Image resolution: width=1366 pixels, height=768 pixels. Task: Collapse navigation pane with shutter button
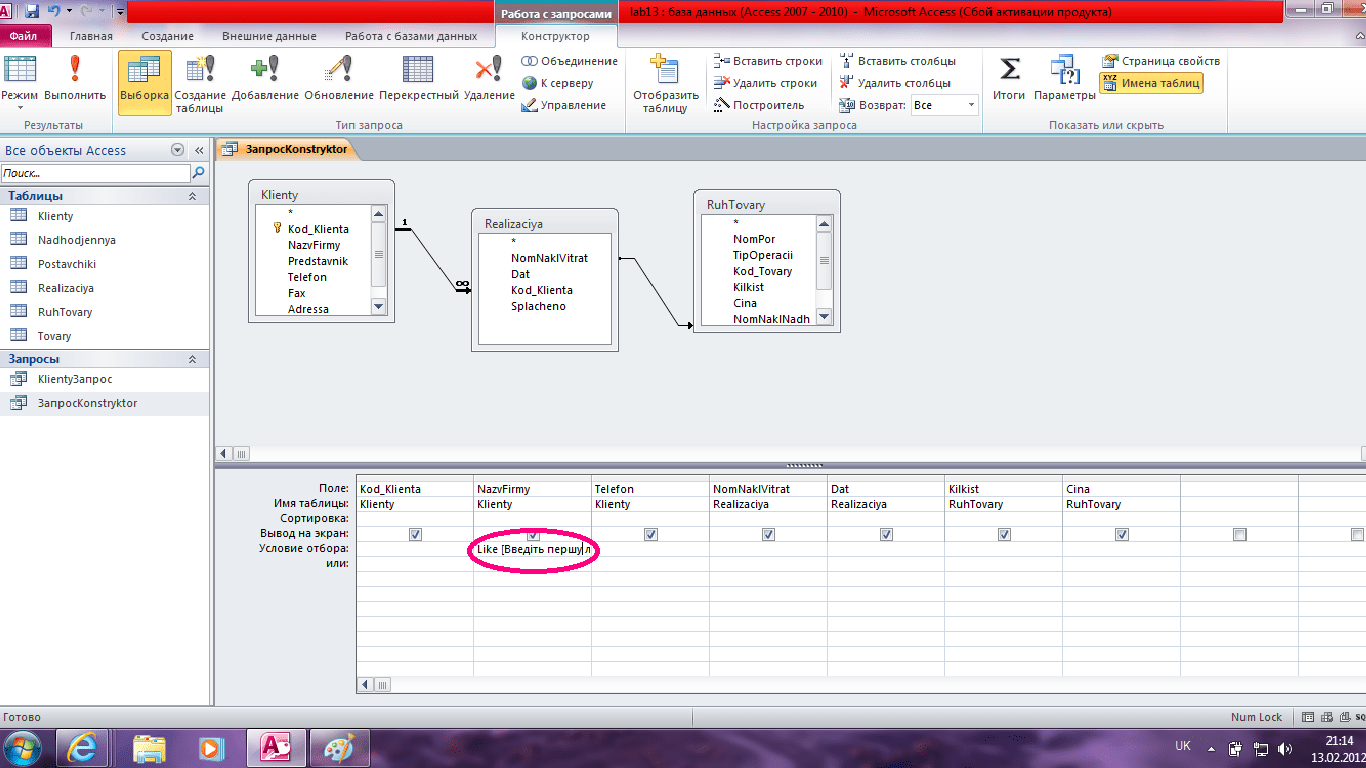[198, 150]
